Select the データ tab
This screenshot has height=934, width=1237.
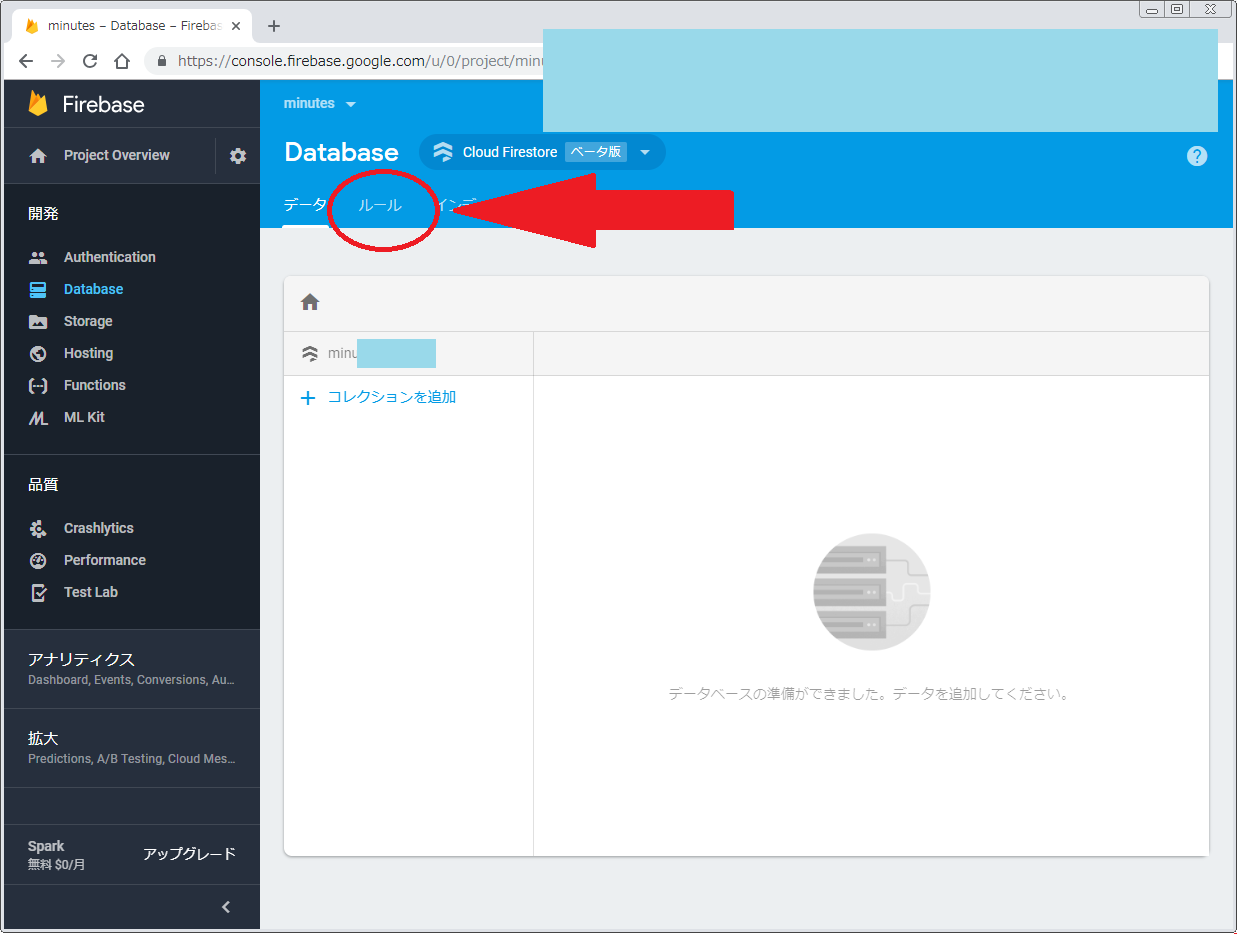click(305, 205)
